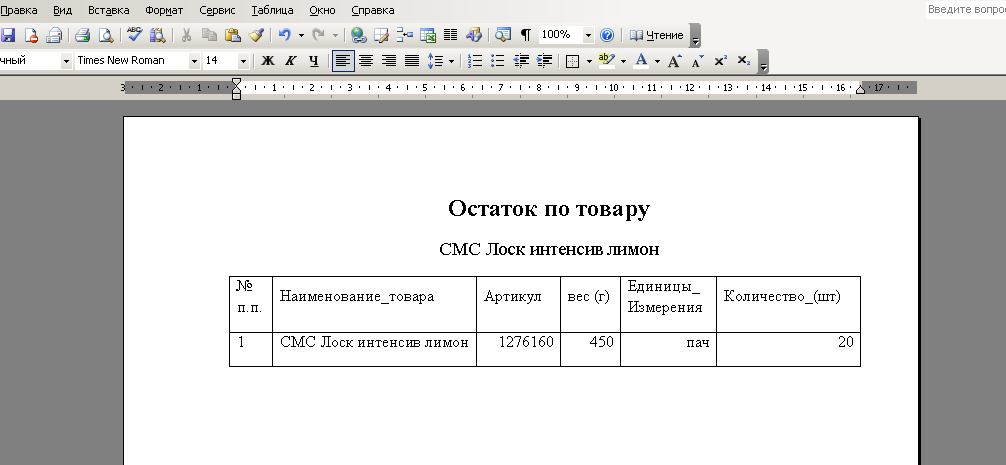This screenshot has height=465, width=1006.
Task: Click the Permission restricted-document icon
Action: [31, 35]
